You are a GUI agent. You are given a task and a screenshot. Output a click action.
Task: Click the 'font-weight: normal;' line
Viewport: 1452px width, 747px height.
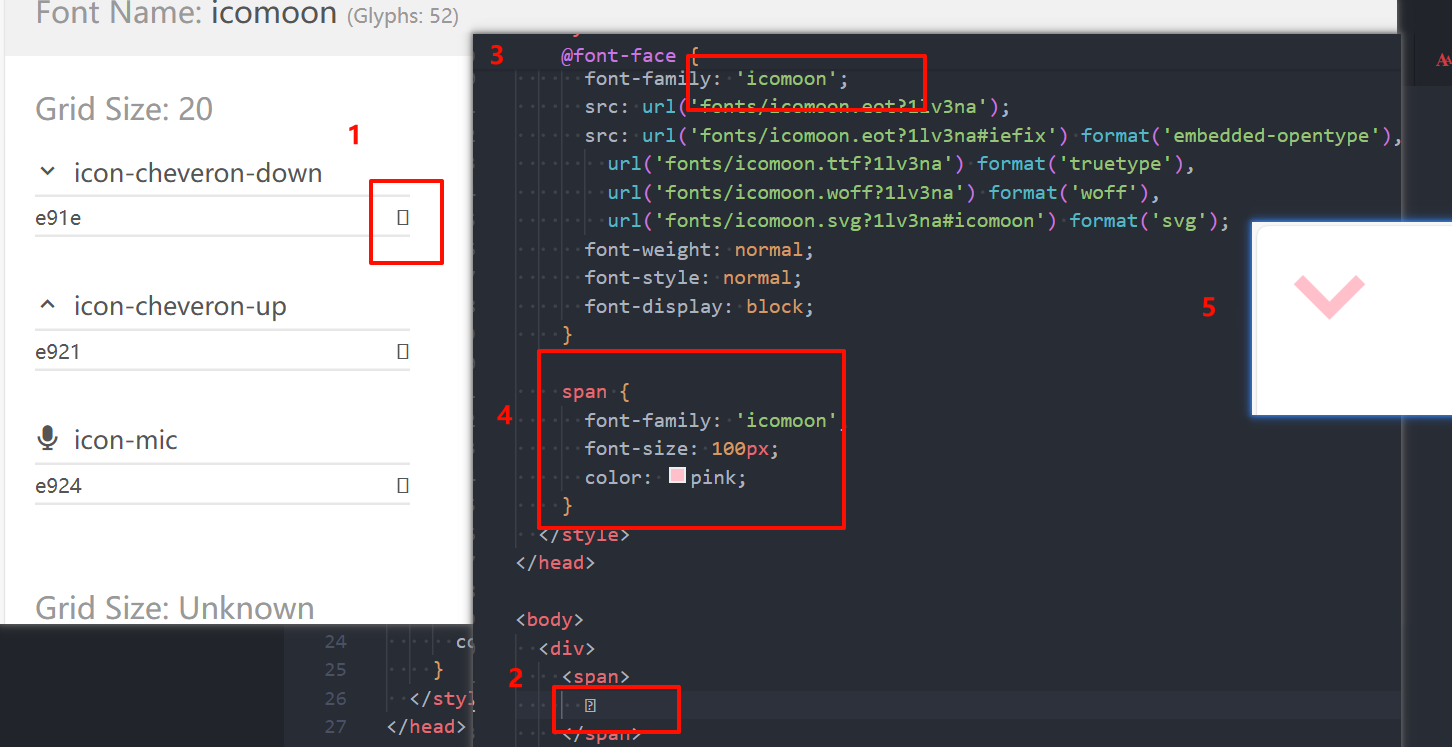[x=700, y=249]
